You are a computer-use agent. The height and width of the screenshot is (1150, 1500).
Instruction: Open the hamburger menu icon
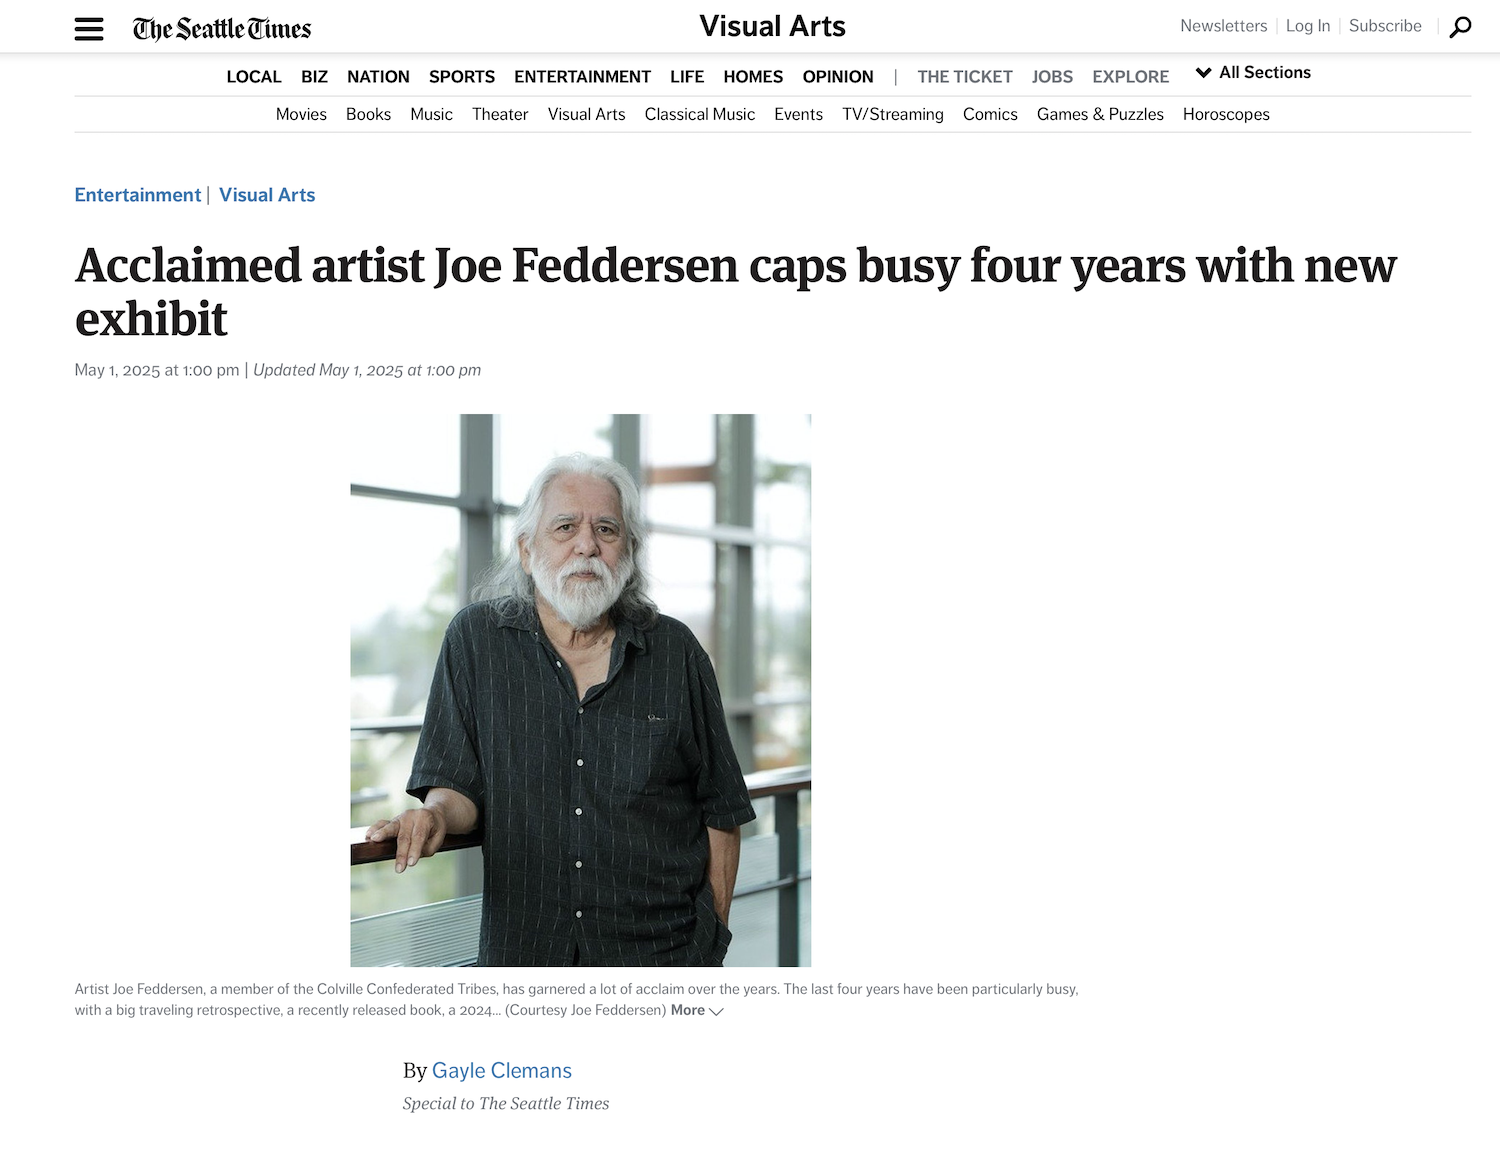(89, 29)
